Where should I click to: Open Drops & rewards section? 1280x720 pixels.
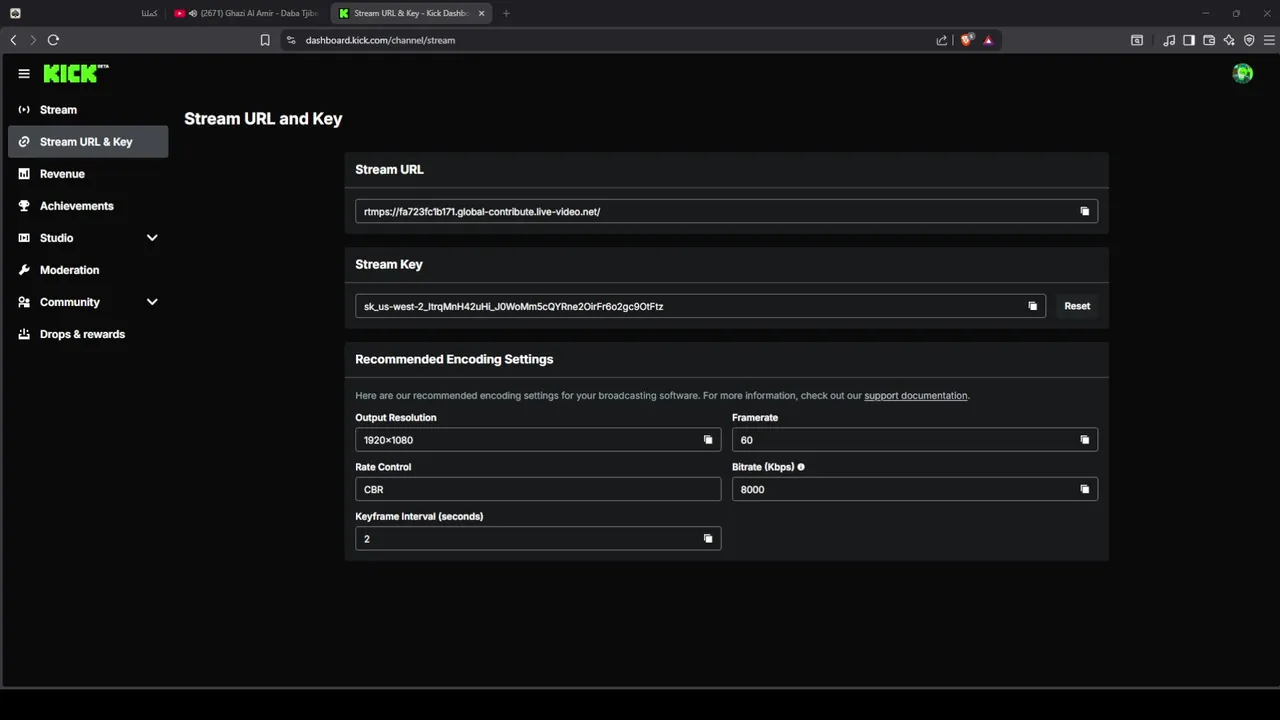tap(82, 334)
